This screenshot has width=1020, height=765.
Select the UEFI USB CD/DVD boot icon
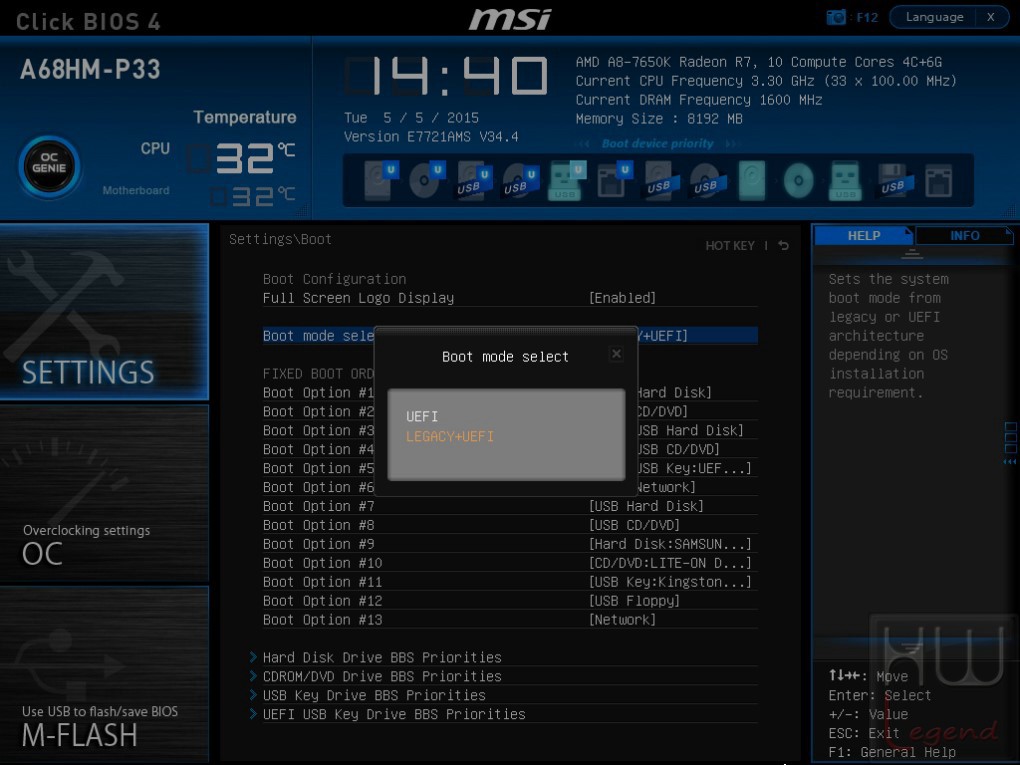(x=520, y=181)
